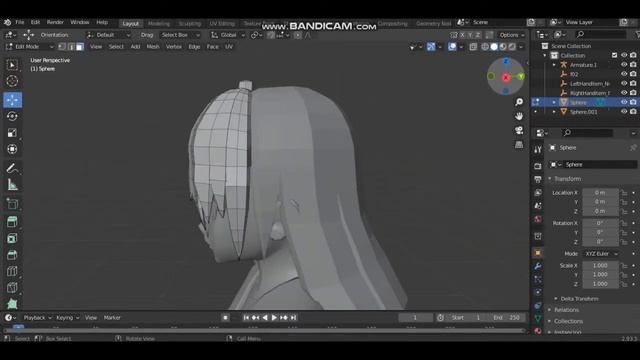640x360 pixels.
Task: Open the Mesh menu
Action: [x=153, y=47]
